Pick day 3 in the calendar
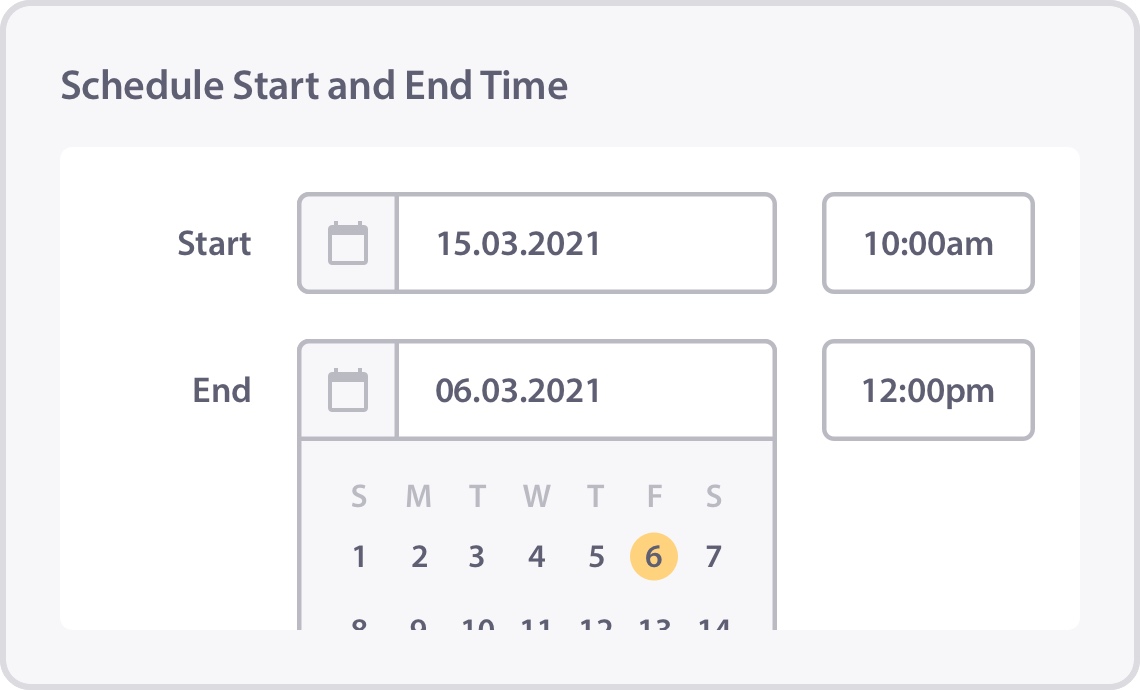 [477, 557]
